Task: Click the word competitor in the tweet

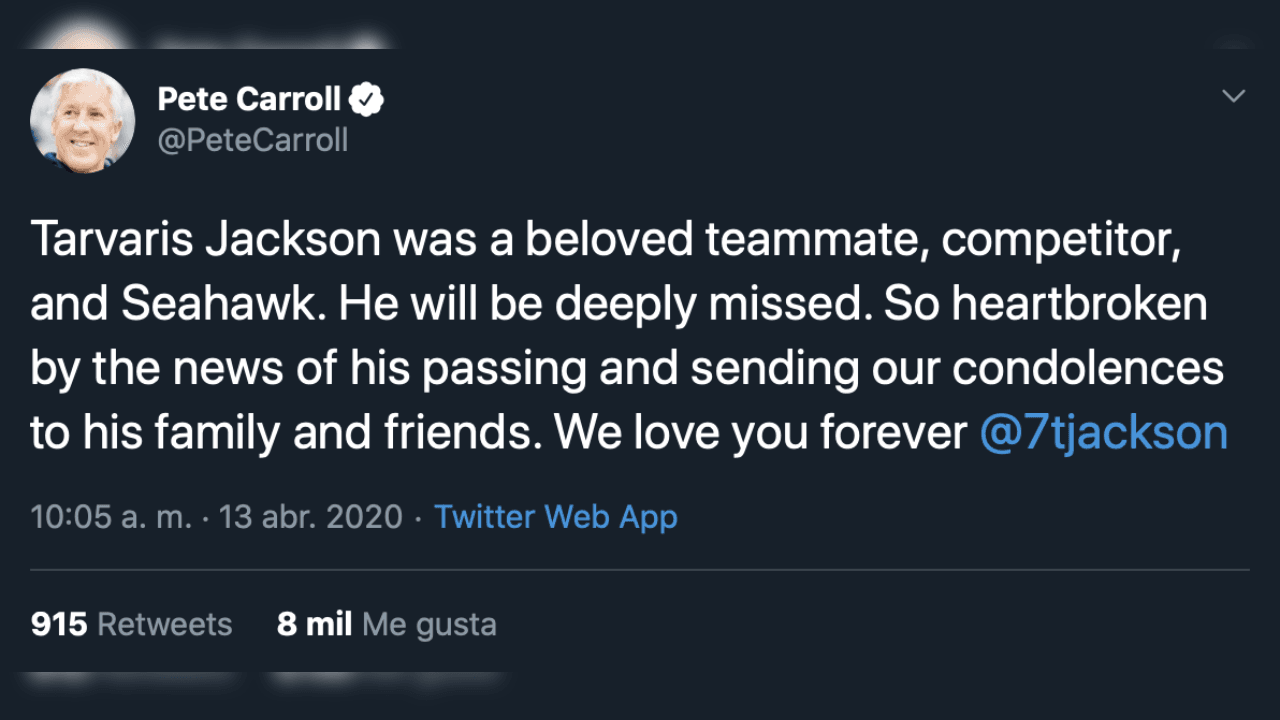Action: 1062,240
